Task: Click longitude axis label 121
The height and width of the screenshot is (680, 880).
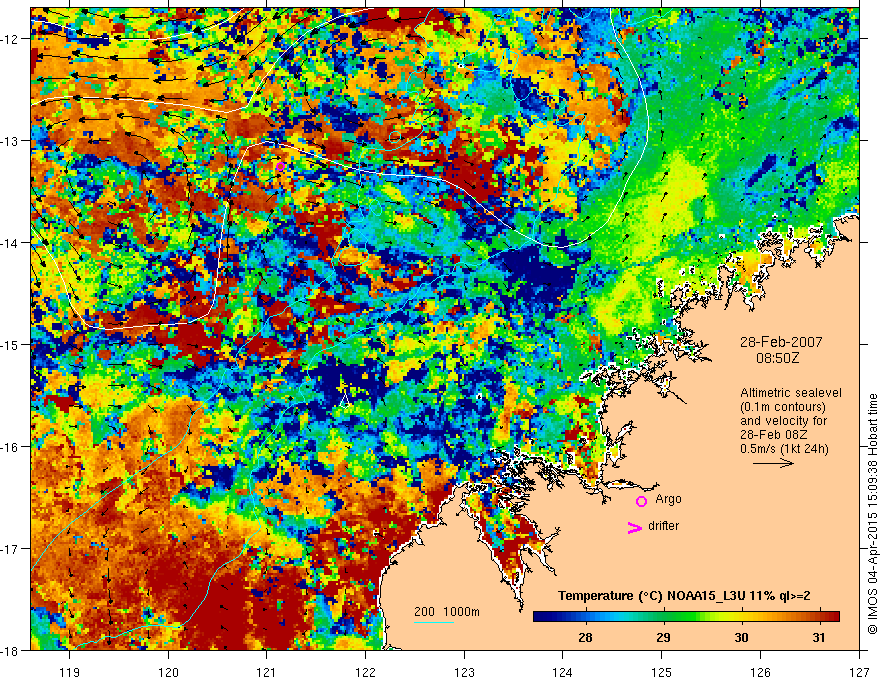Action: pos(267,672)
